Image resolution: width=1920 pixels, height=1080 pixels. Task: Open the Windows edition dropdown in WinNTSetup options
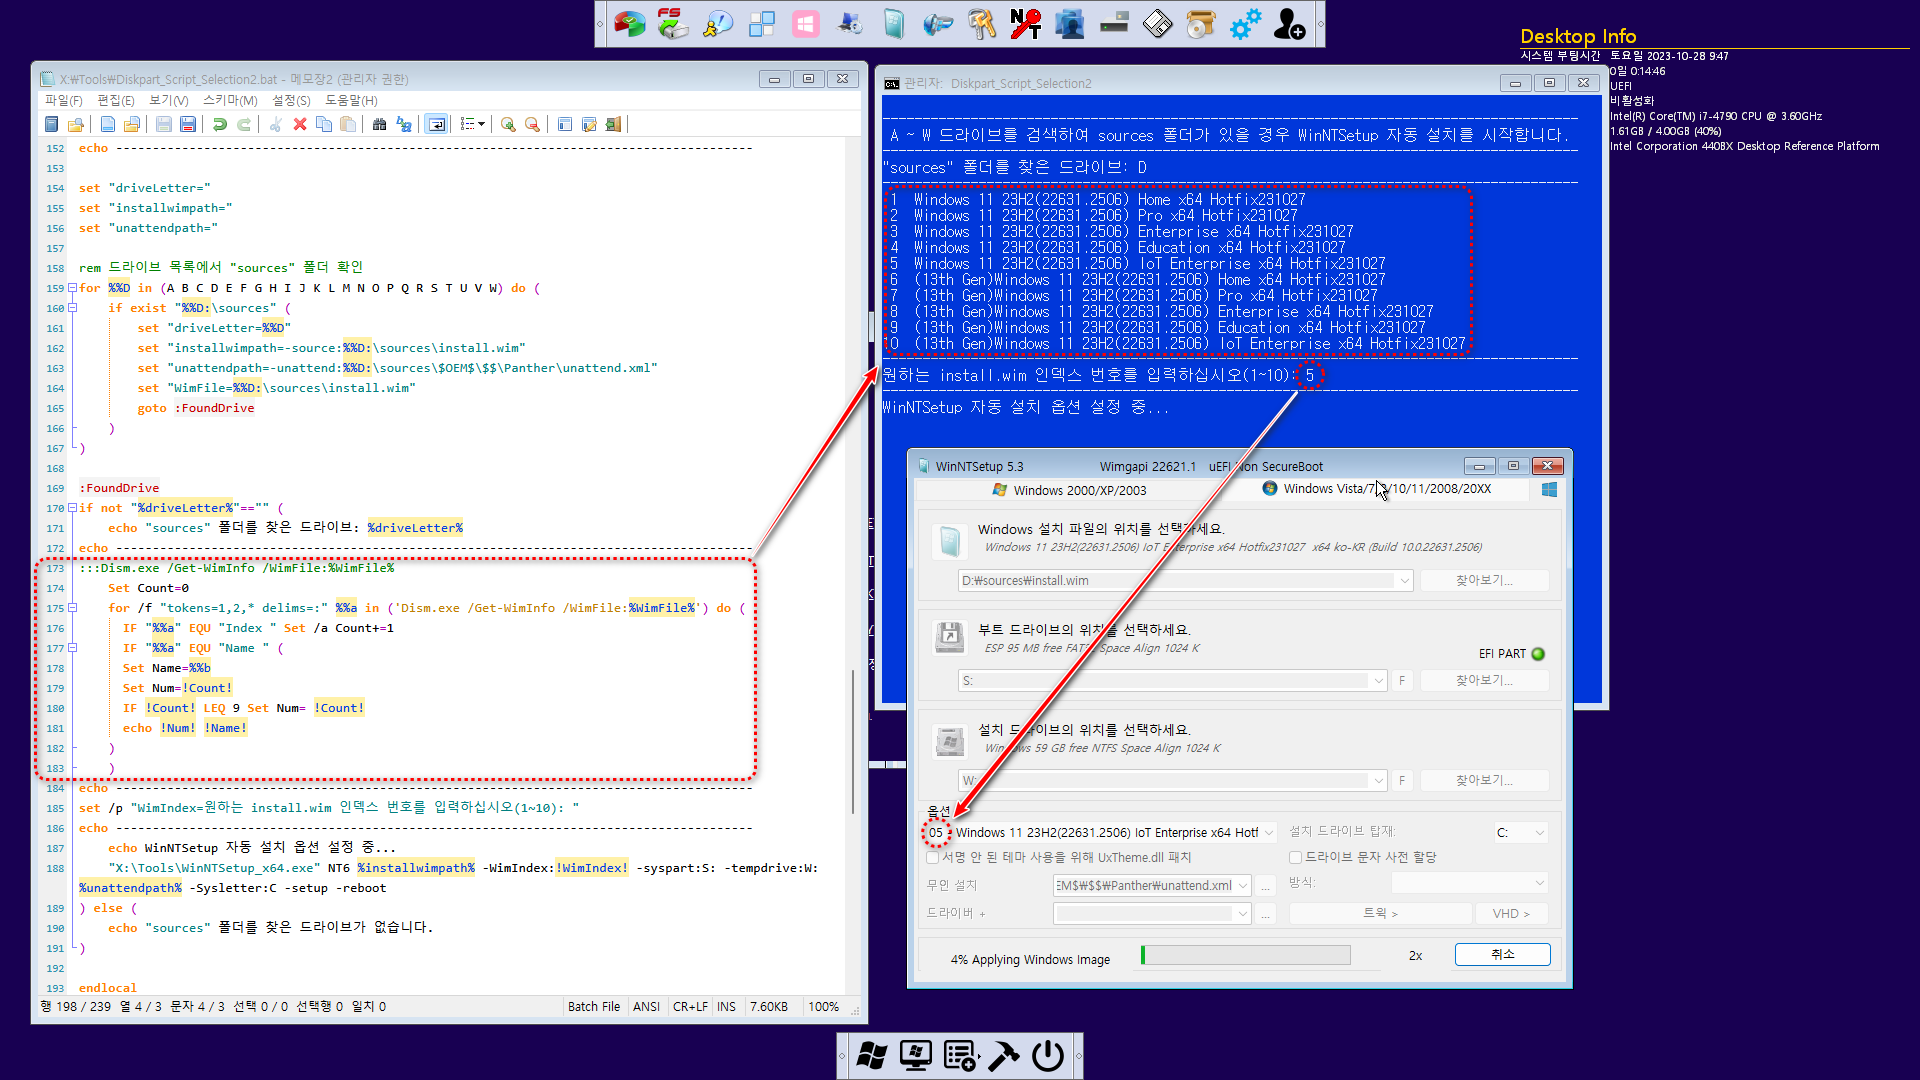(1268, 833)
